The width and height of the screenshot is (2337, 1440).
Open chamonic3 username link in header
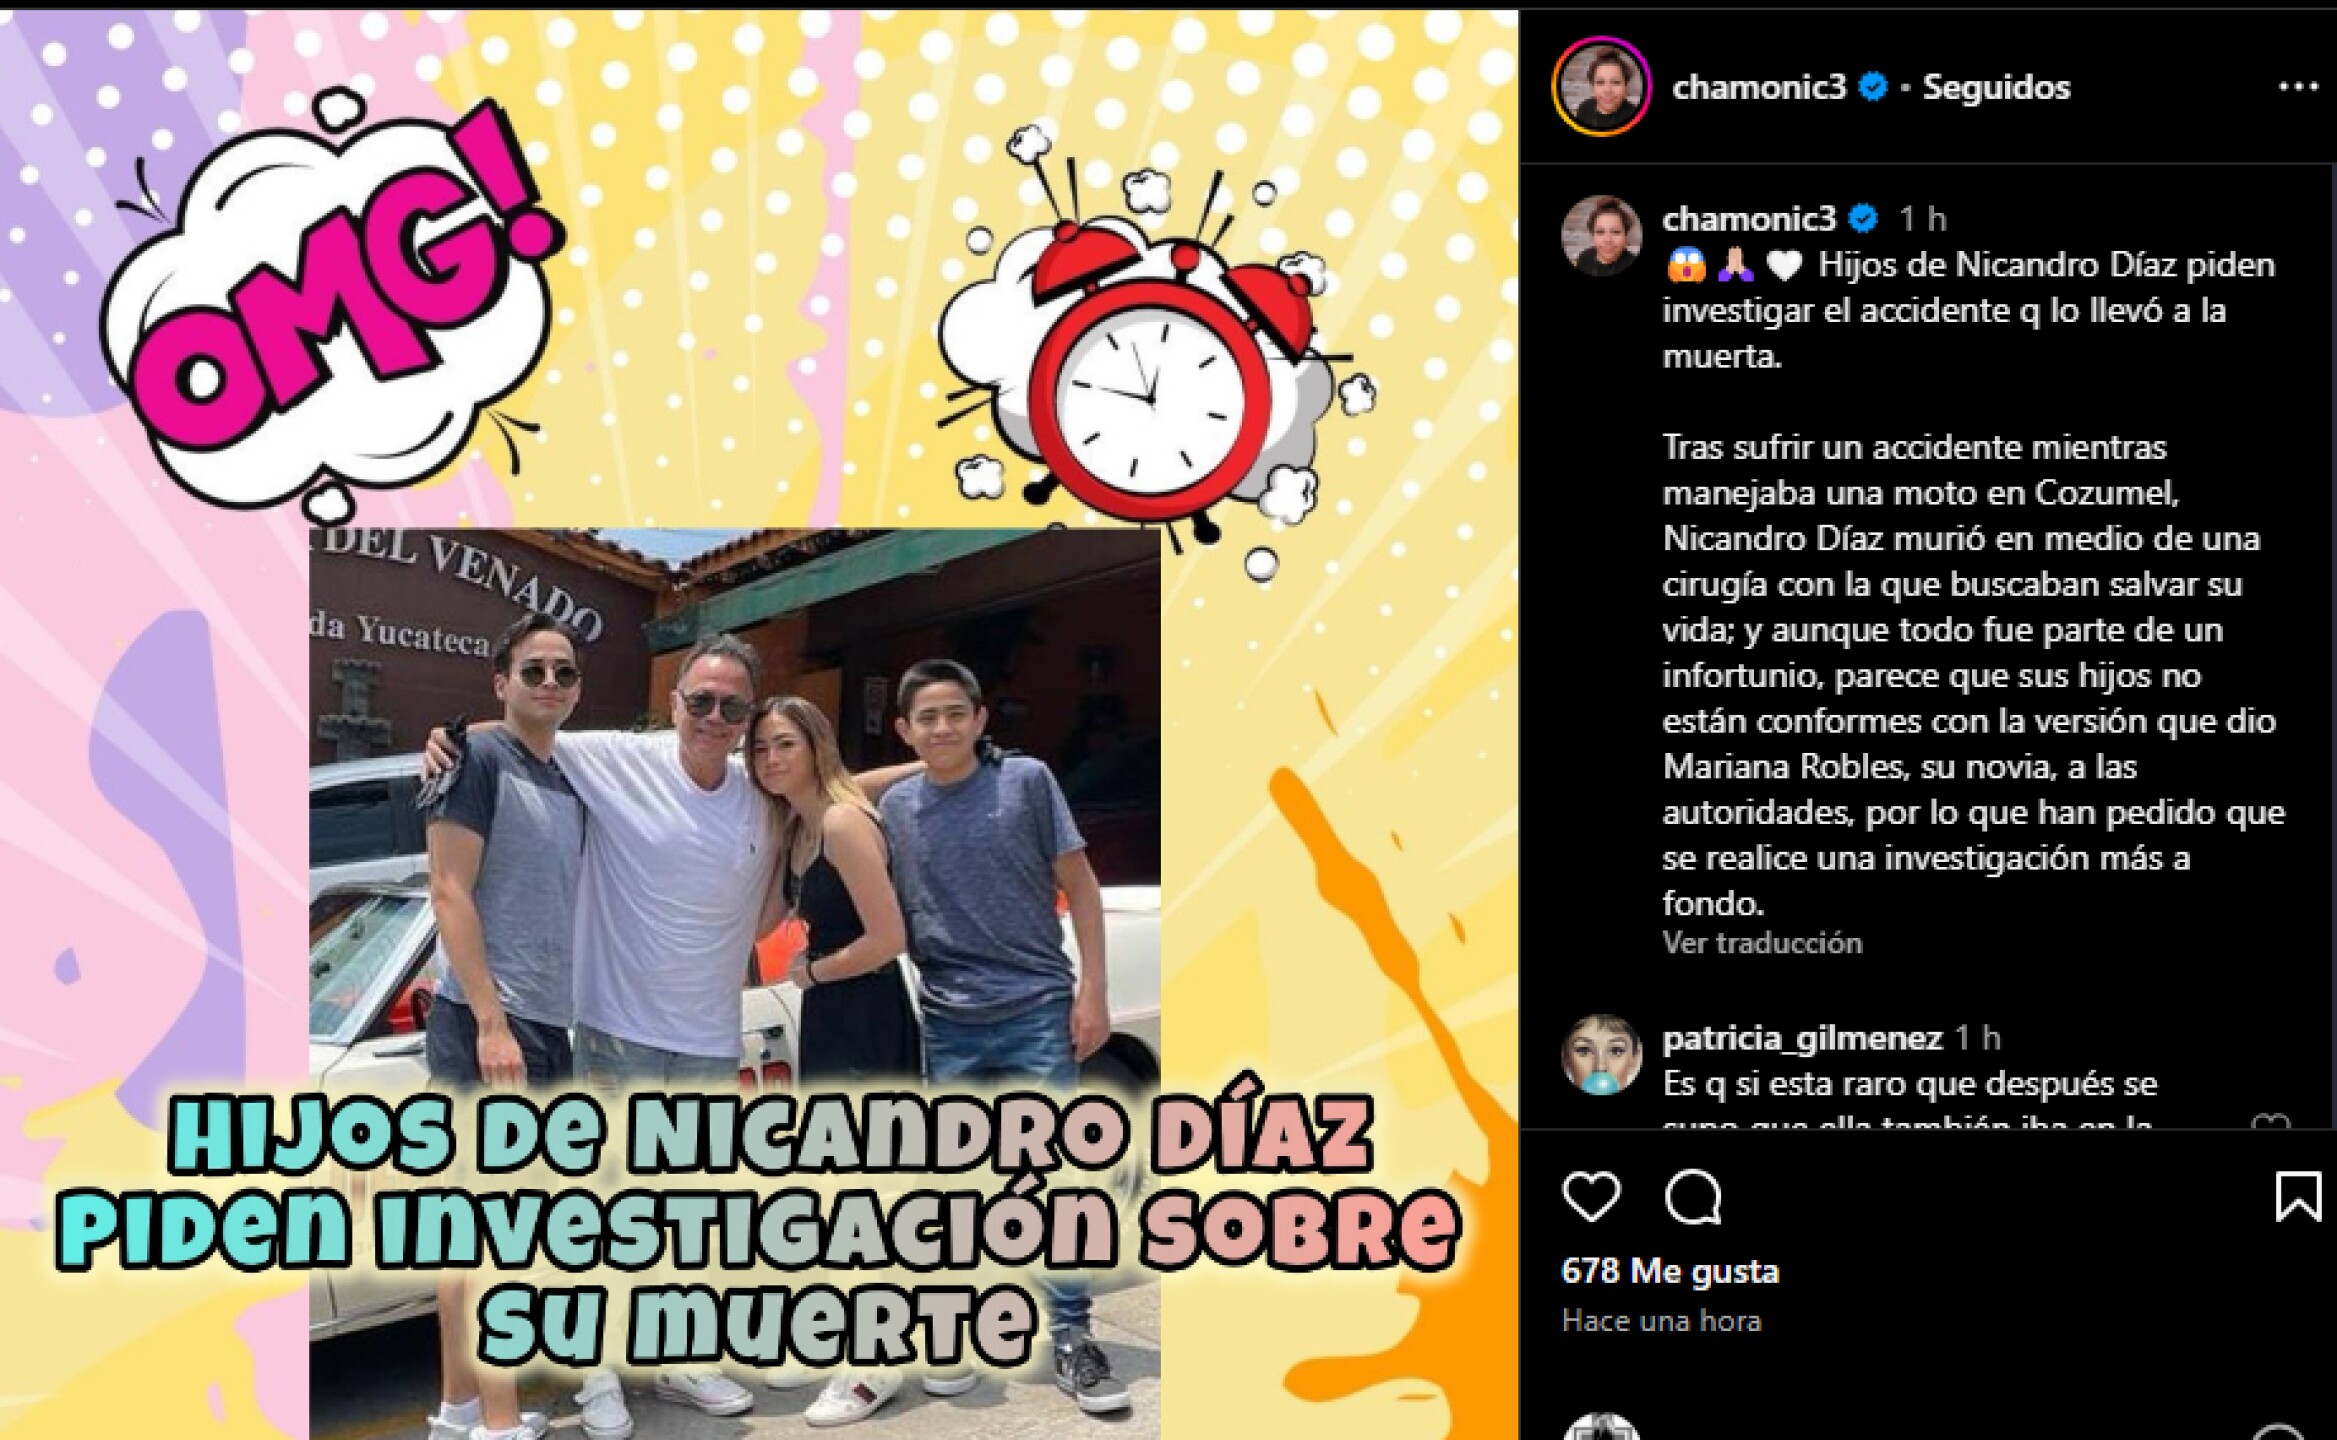1759,87
